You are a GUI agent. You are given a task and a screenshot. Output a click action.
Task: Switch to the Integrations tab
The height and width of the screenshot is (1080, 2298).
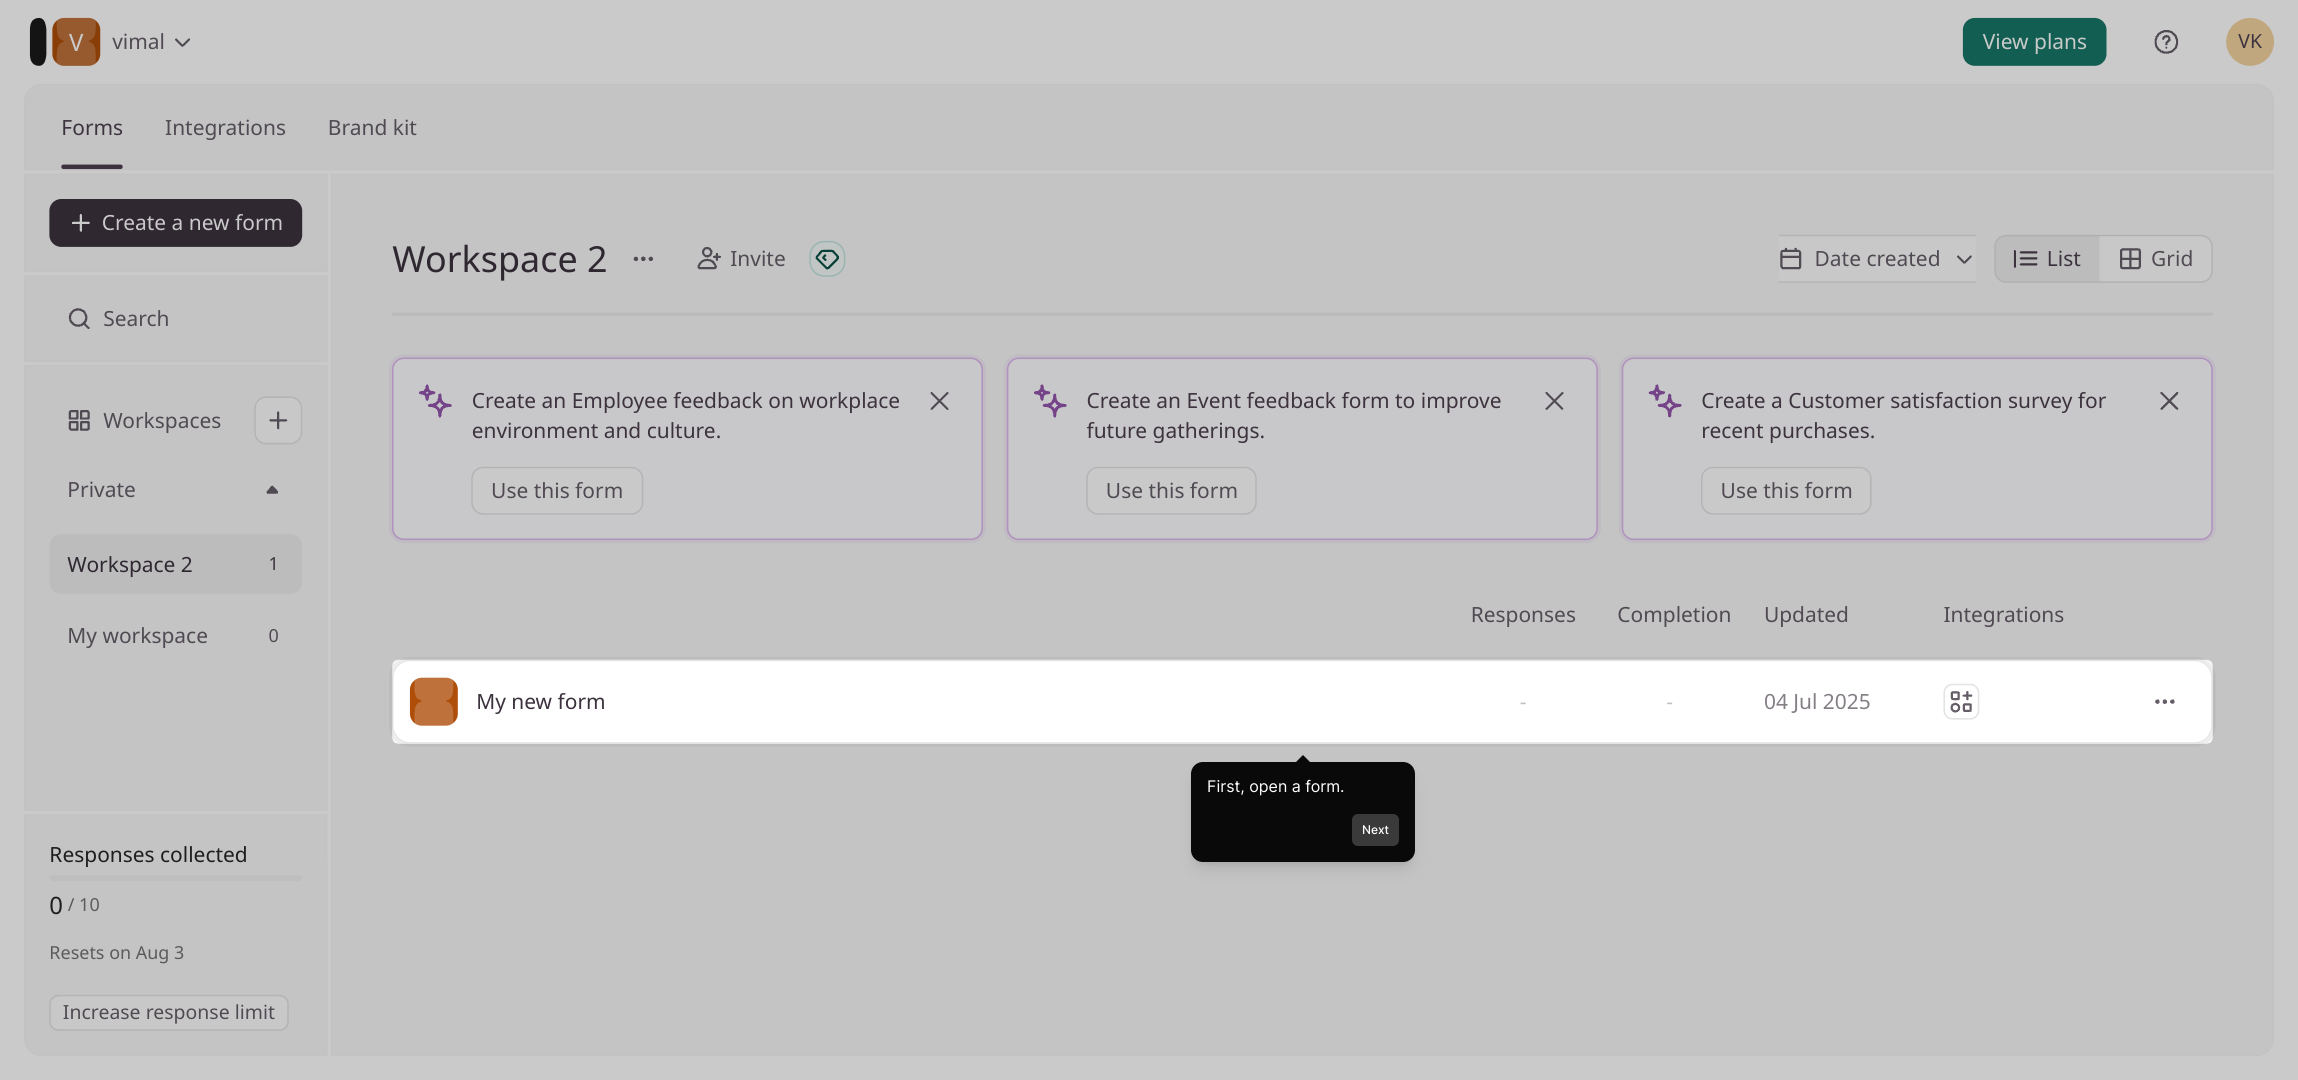pyautogui.click(x=225, y=128)
